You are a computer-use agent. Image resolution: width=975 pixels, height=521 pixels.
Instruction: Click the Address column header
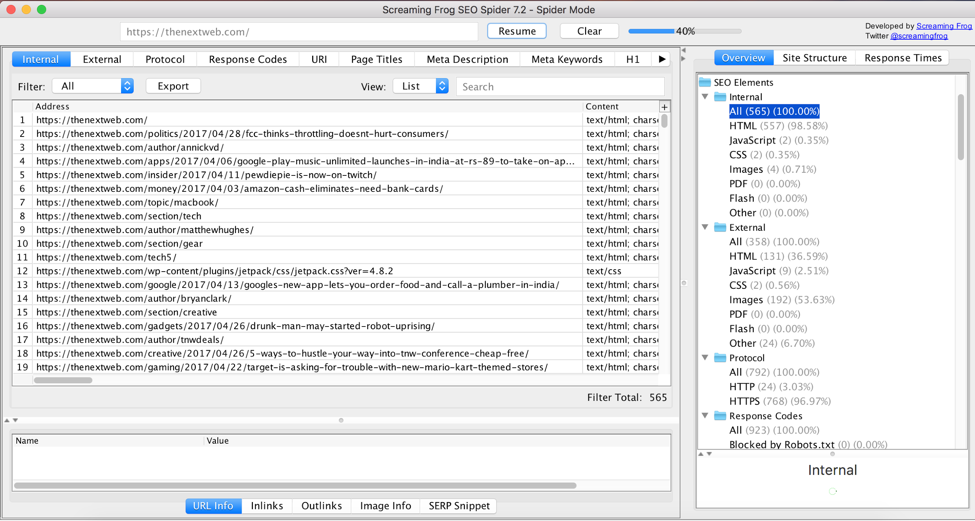308,106
